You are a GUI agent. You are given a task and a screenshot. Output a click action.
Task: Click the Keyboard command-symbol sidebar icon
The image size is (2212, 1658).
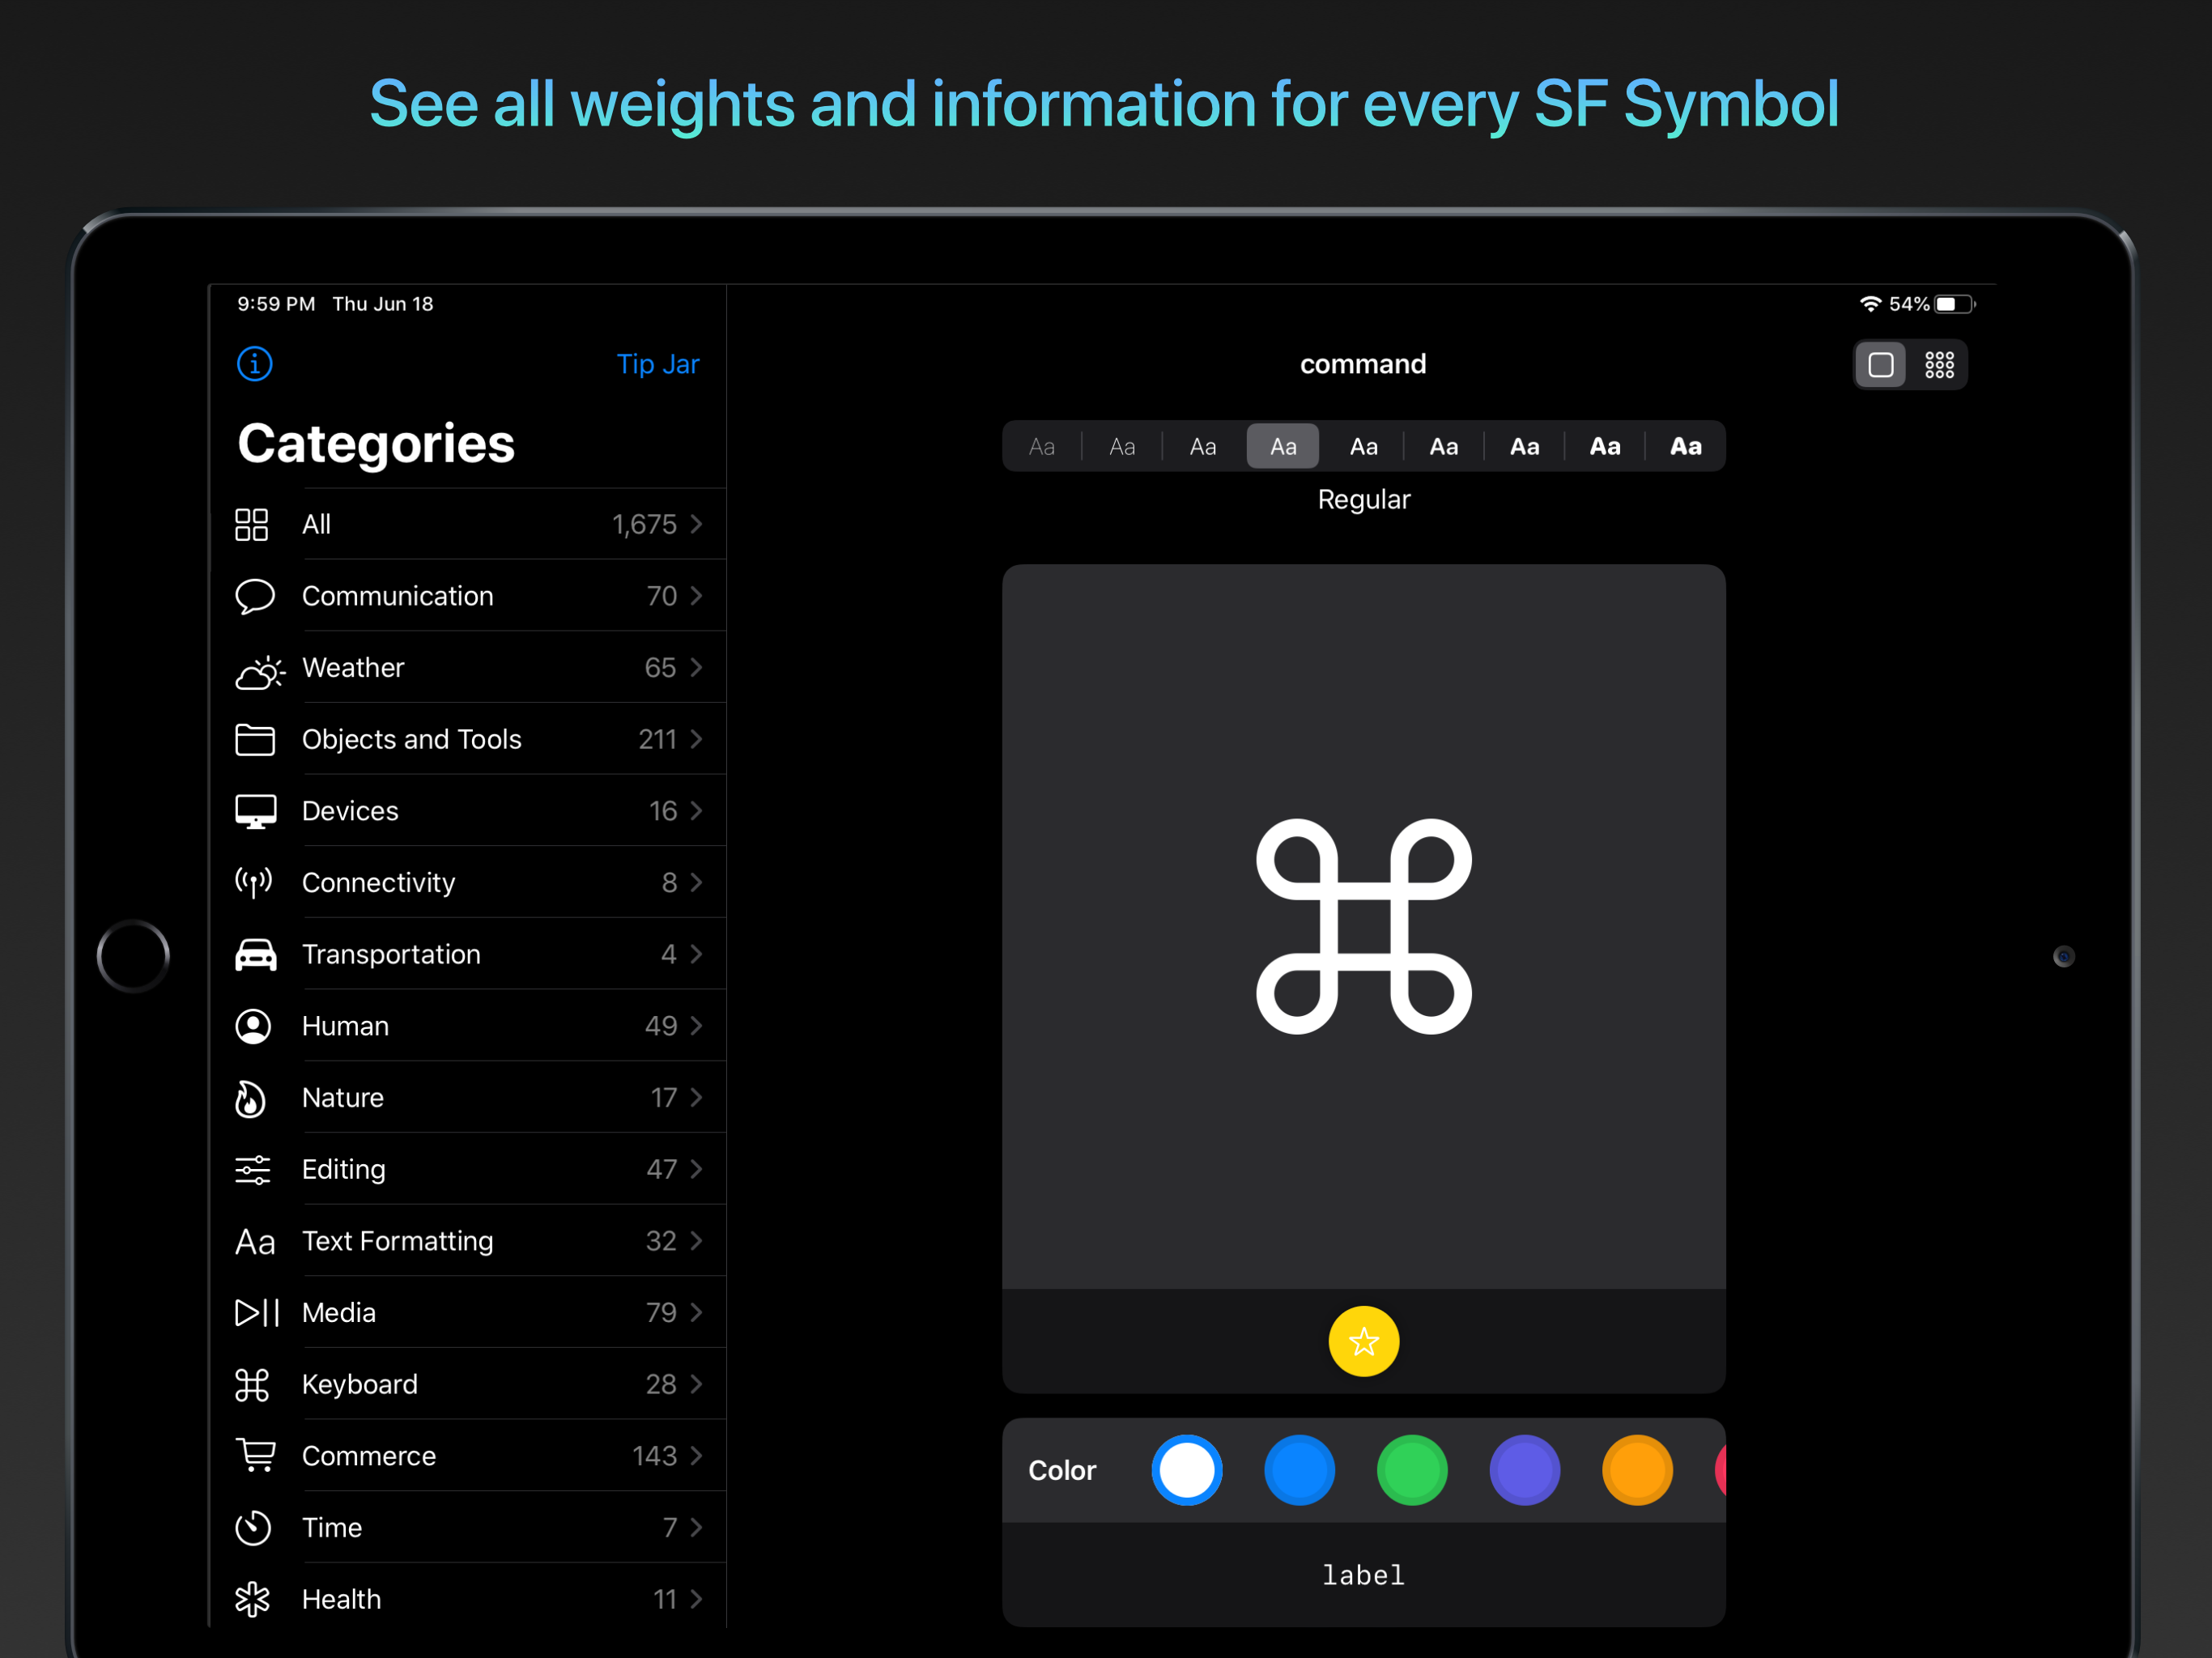[x=252, y=1385]
